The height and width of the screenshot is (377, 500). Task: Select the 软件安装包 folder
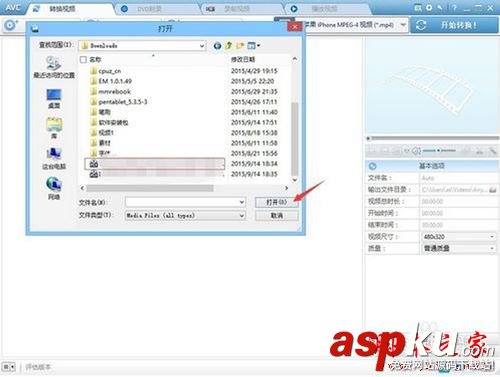pyautogui.click(x=109, y=122)
